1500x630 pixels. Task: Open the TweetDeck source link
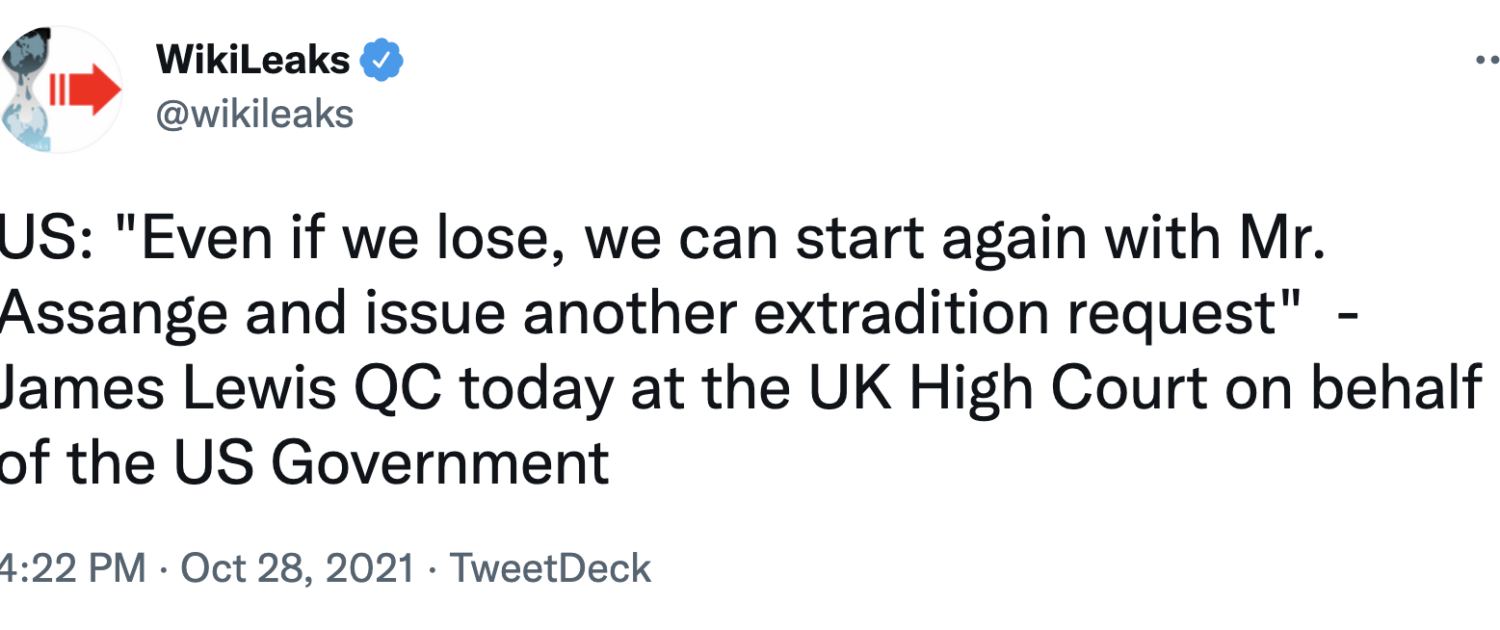550,569
